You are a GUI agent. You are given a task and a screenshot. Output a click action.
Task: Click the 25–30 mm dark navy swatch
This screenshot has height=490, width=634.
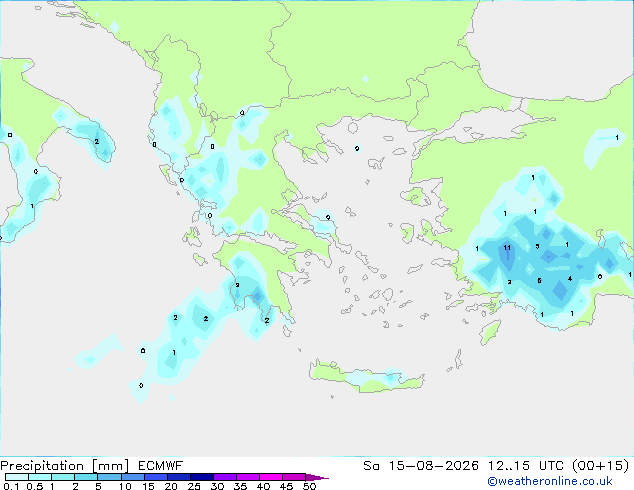[x=201, y=477]
